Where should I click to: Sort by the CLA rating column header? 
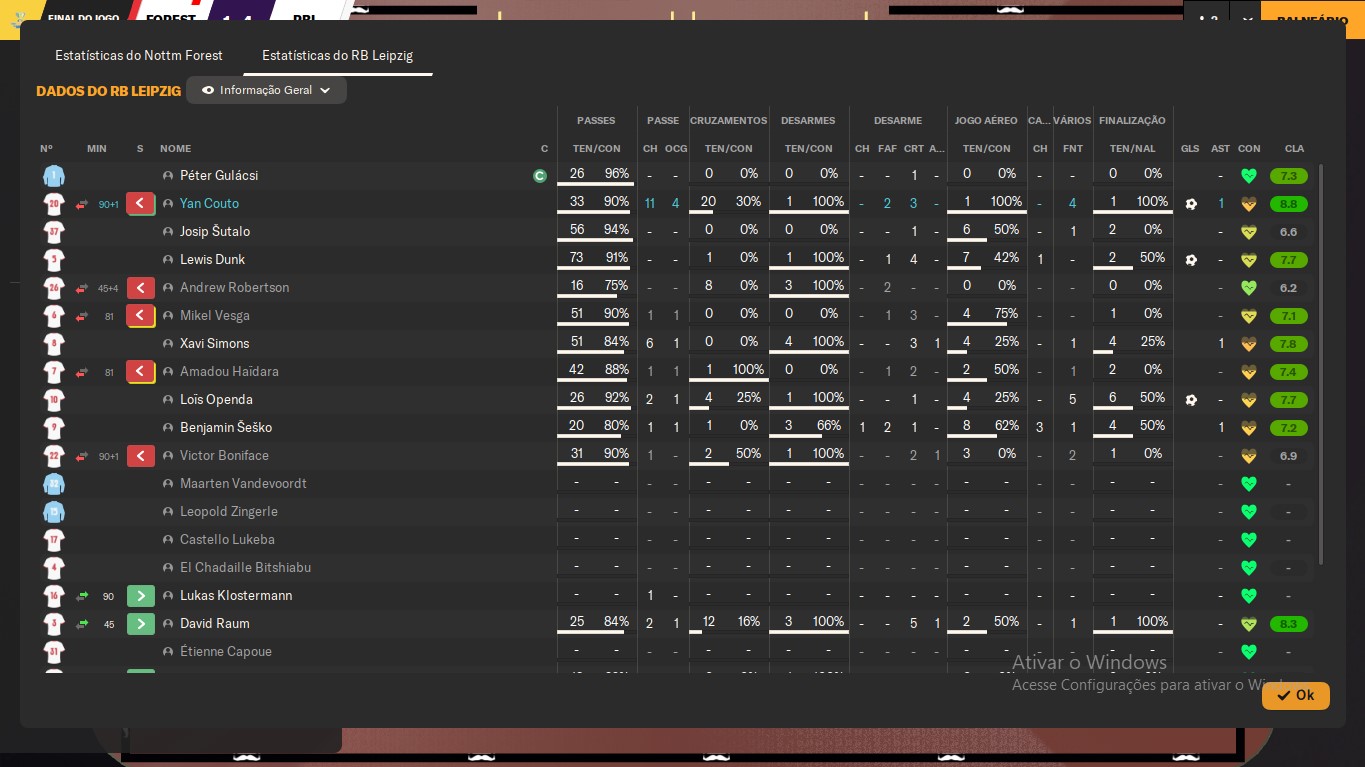[1294, 148]
